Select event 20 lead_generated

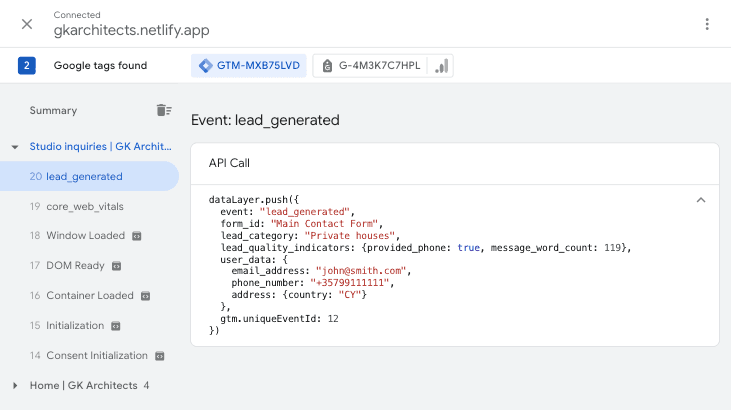click(x=89, y=176)
